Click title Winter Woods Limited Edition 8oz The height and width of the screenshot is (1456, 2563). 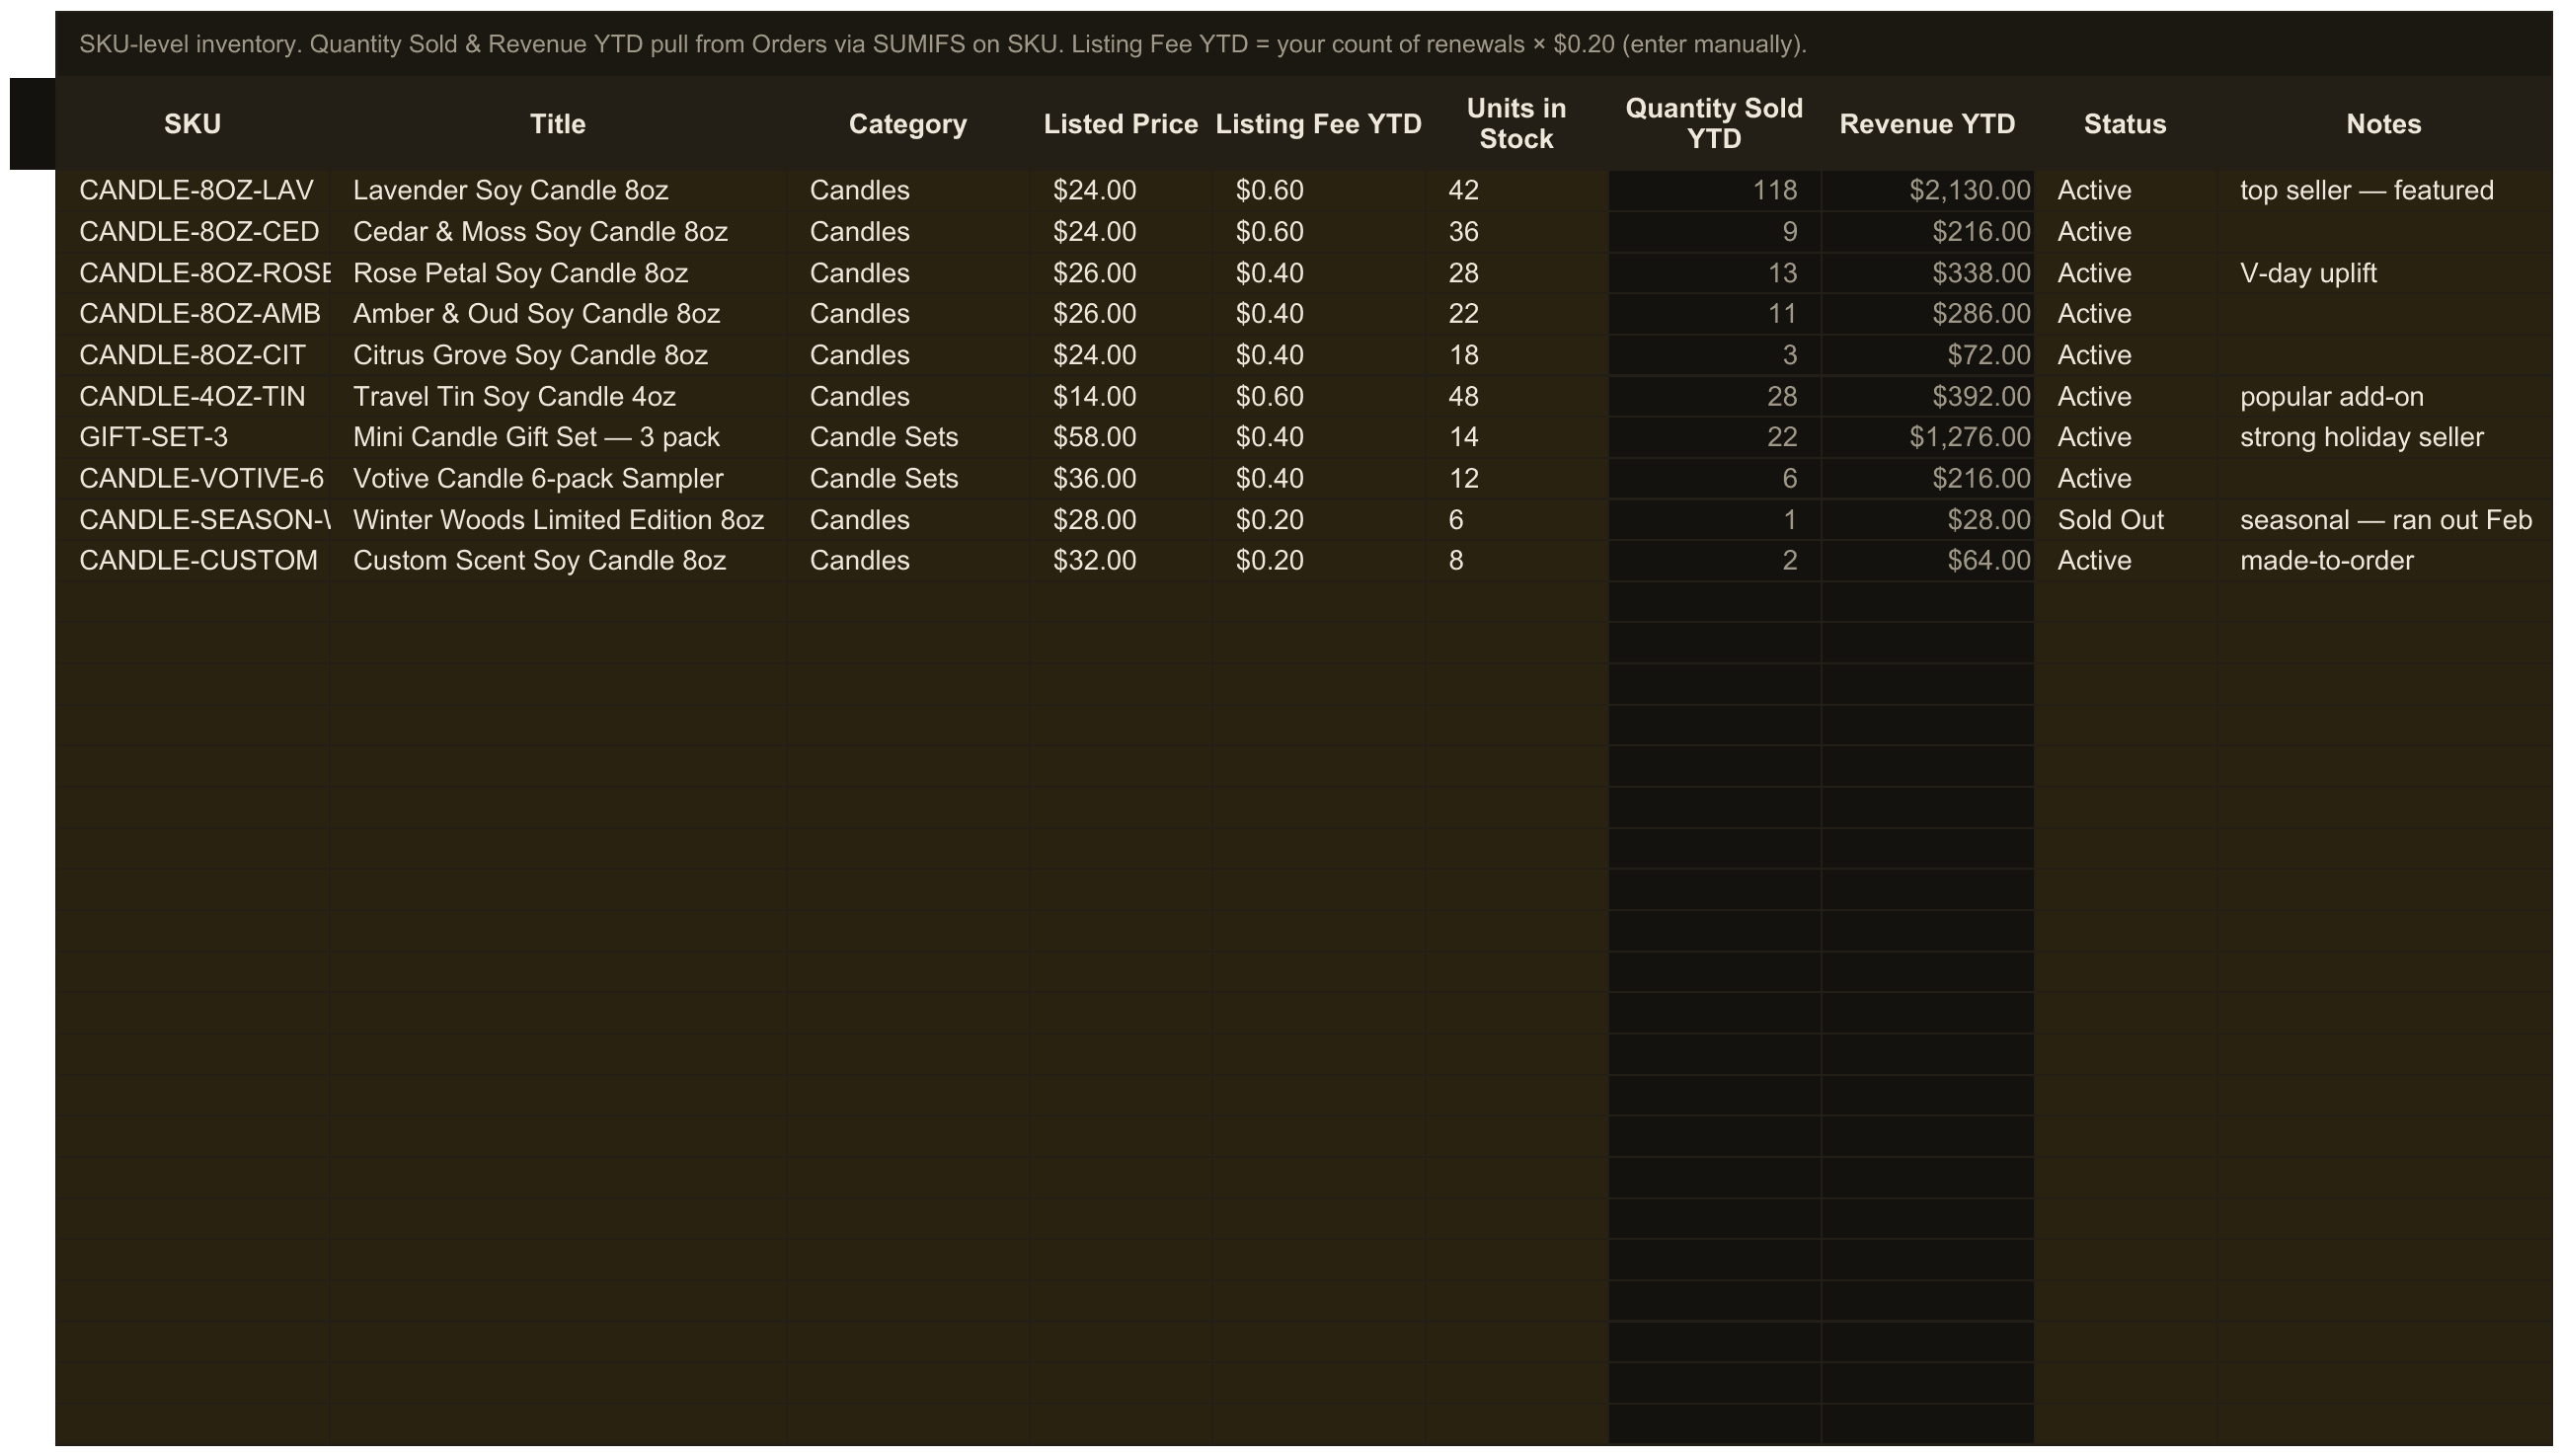(558, 520)
